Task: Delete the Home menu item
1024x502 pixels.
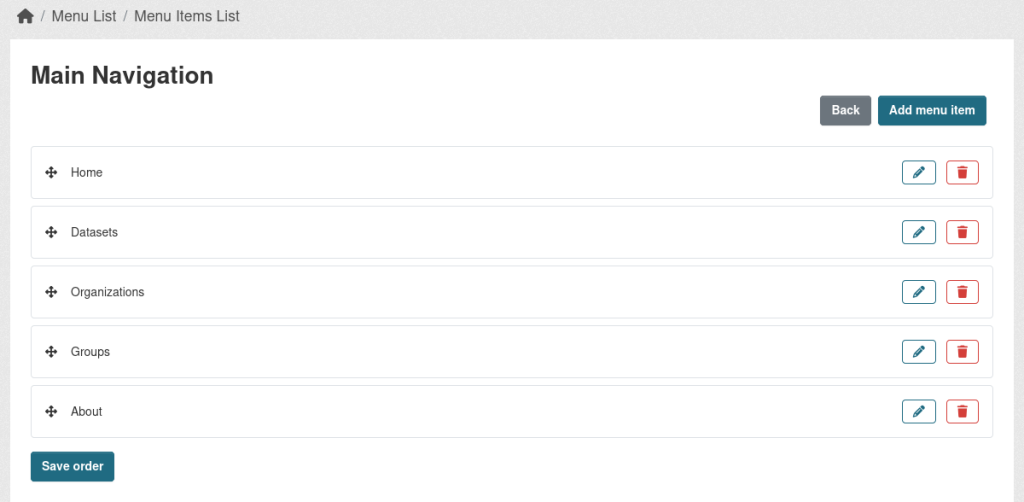Action: pyautogui.click(x=962, y=173)
